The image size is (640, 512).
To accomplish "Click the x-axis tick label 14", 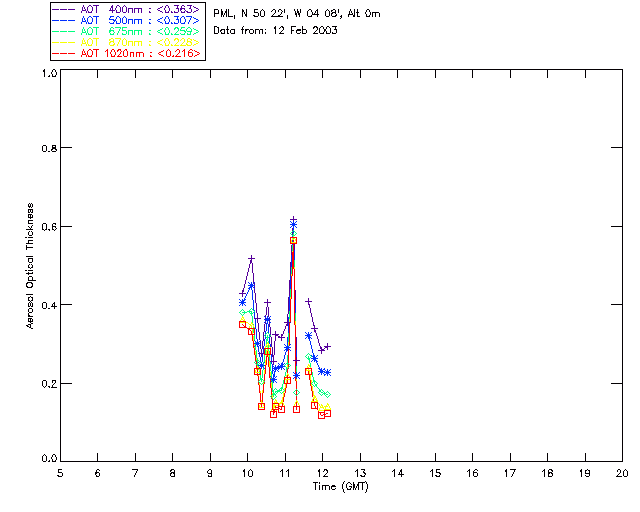I will (398, 473).
